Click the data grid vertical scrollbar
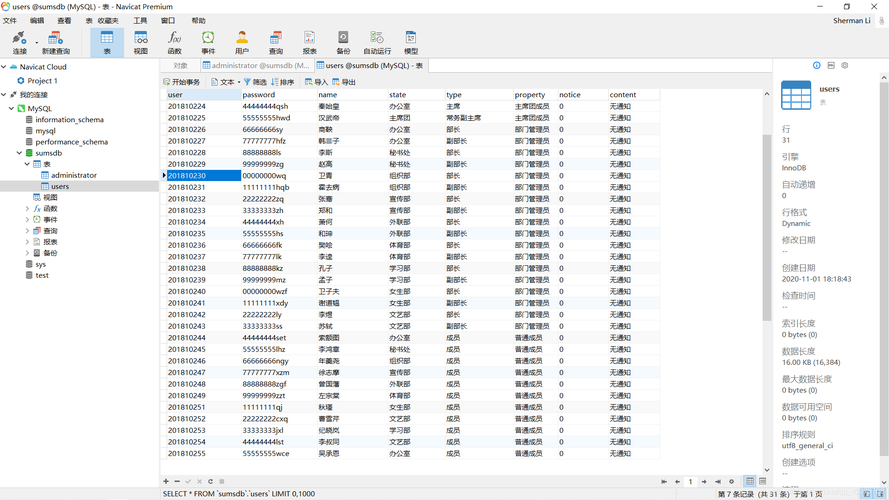Viewport: 889px width, 500px height. (x=767, y=227)
